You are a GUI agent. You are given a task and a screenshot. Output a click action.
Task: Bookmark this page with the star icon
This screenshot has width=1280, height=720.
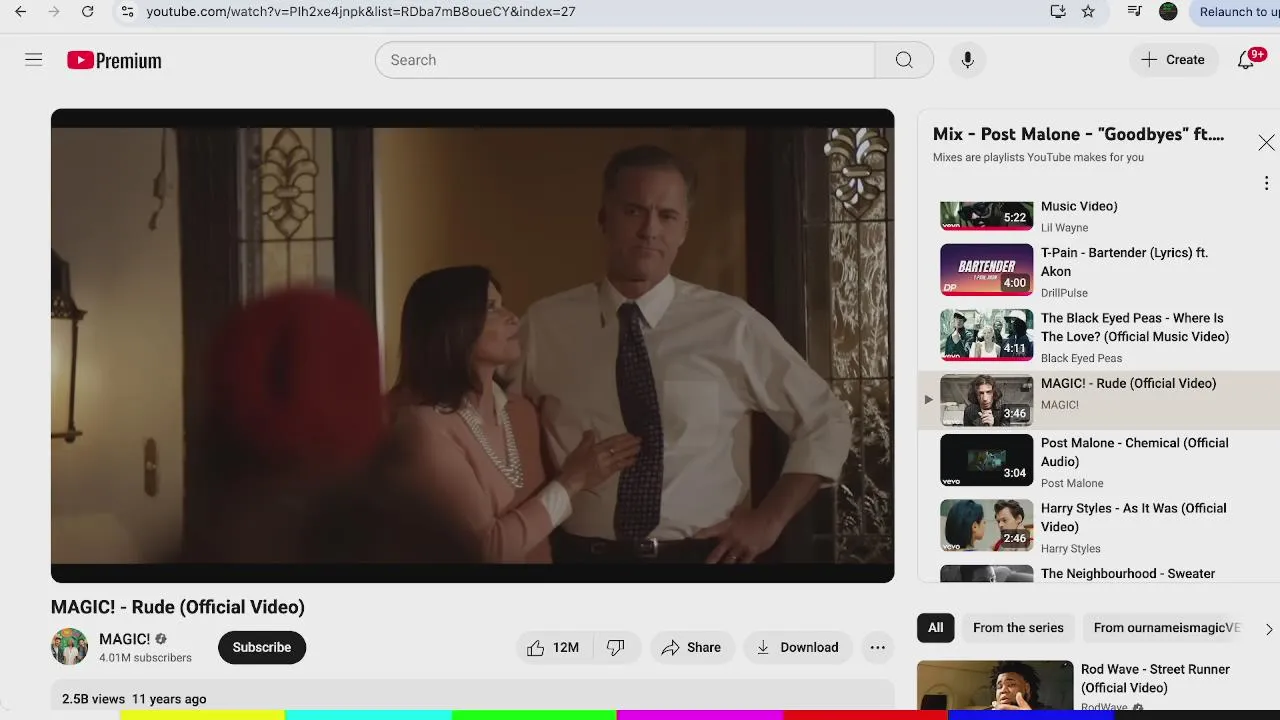1088,12
